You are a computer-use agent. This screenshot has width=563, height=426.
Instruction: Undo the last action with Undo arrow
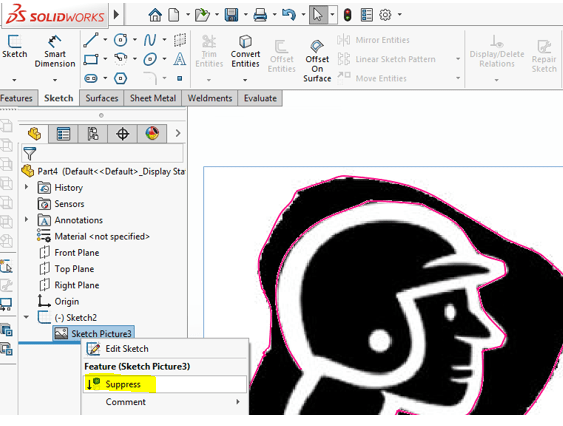click(x=289, y=15)
